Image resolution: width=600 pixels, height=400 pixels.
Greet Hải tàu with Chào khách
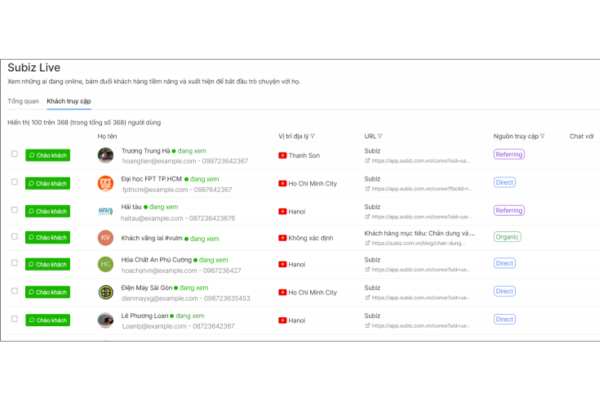click(x=48, y=211)
